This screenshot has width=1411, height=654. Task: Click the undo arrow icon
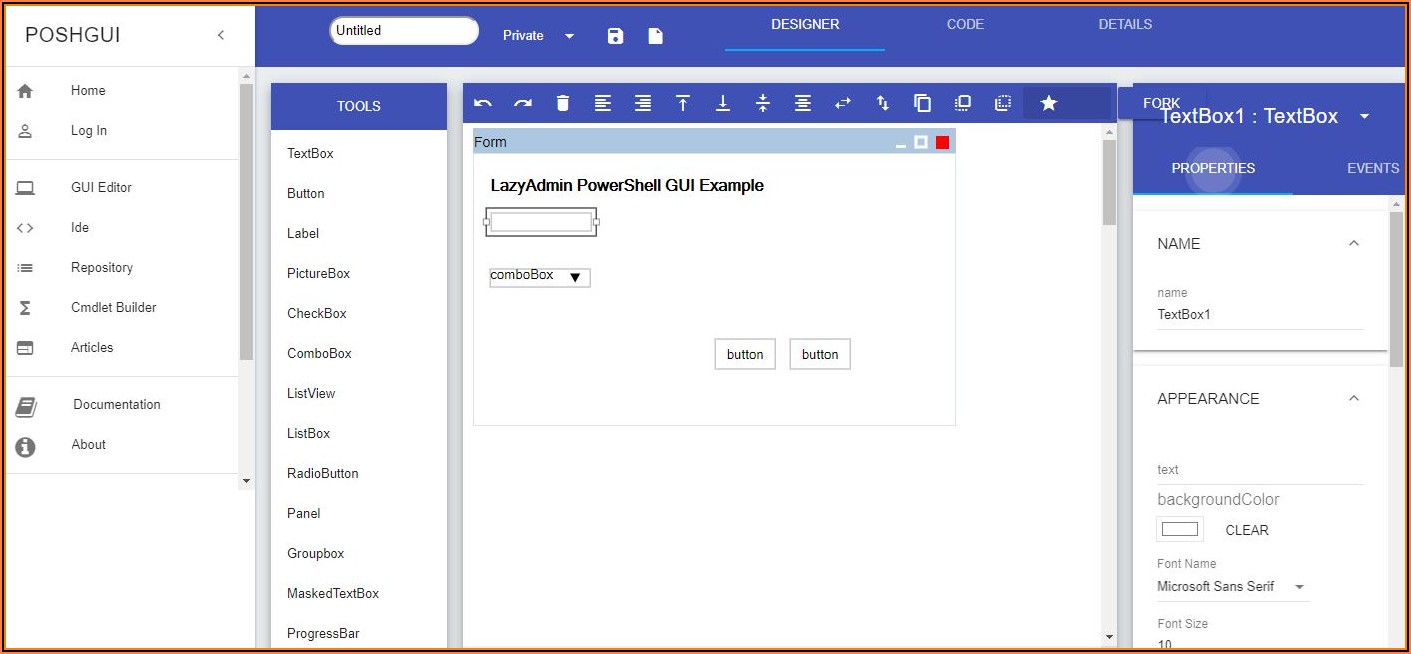483,103
